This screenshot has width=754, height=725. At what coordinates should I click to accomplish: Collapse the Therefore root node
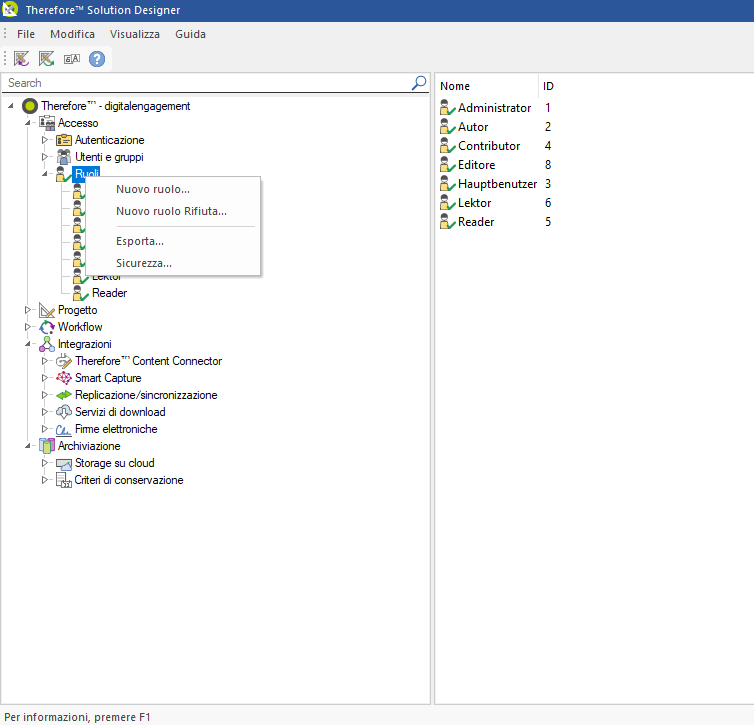pyautogui.click(x=11, y=106)
